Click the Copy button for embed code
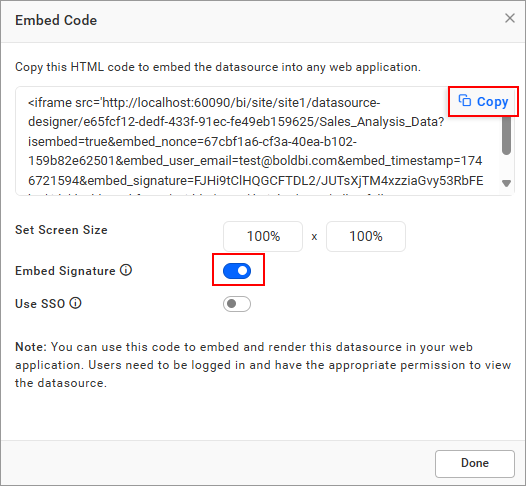Screen dimensions: 526x486 point(483,101)
